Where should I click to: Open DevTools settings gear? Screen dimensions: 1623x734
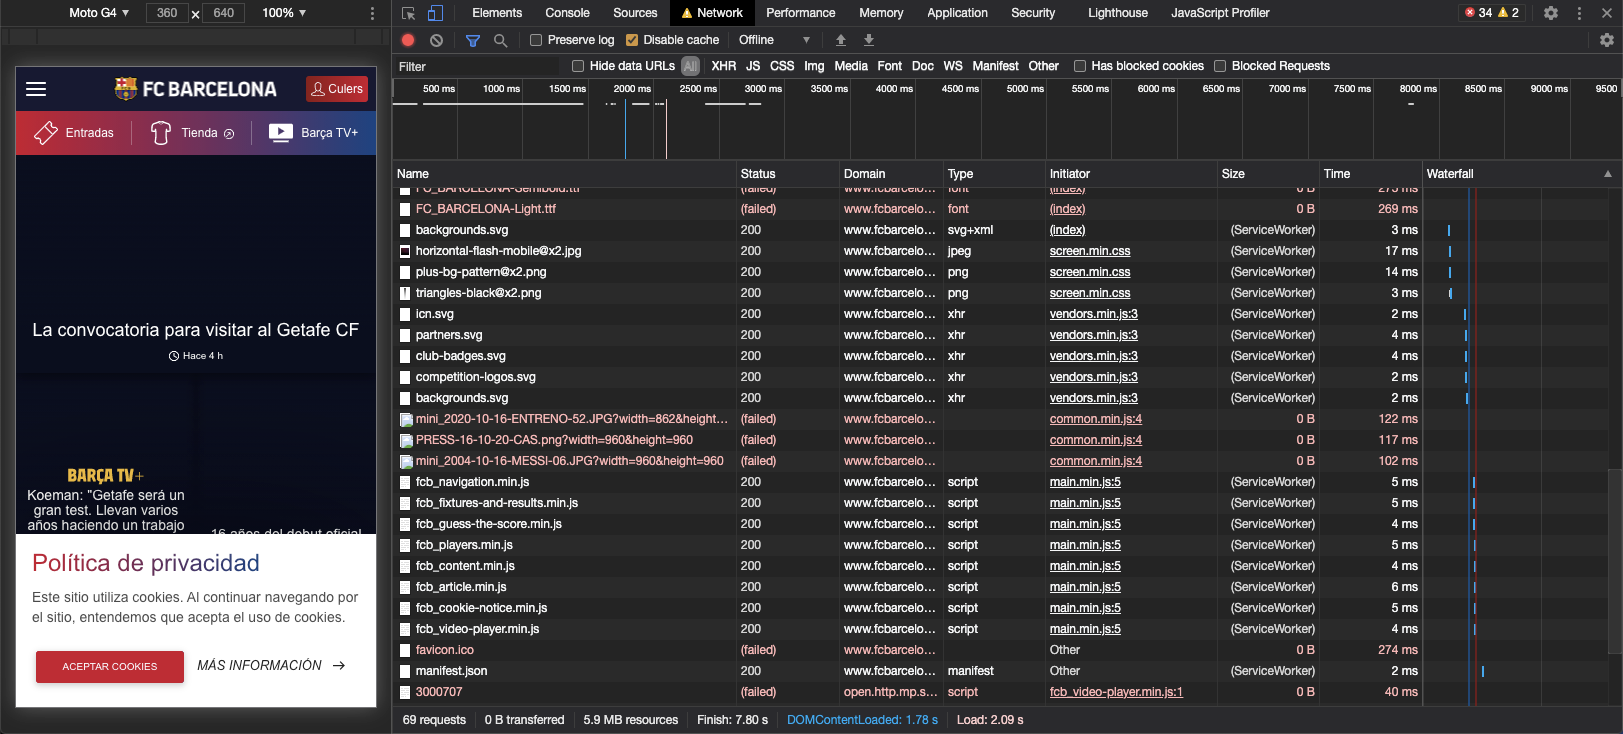[1550, 13]
